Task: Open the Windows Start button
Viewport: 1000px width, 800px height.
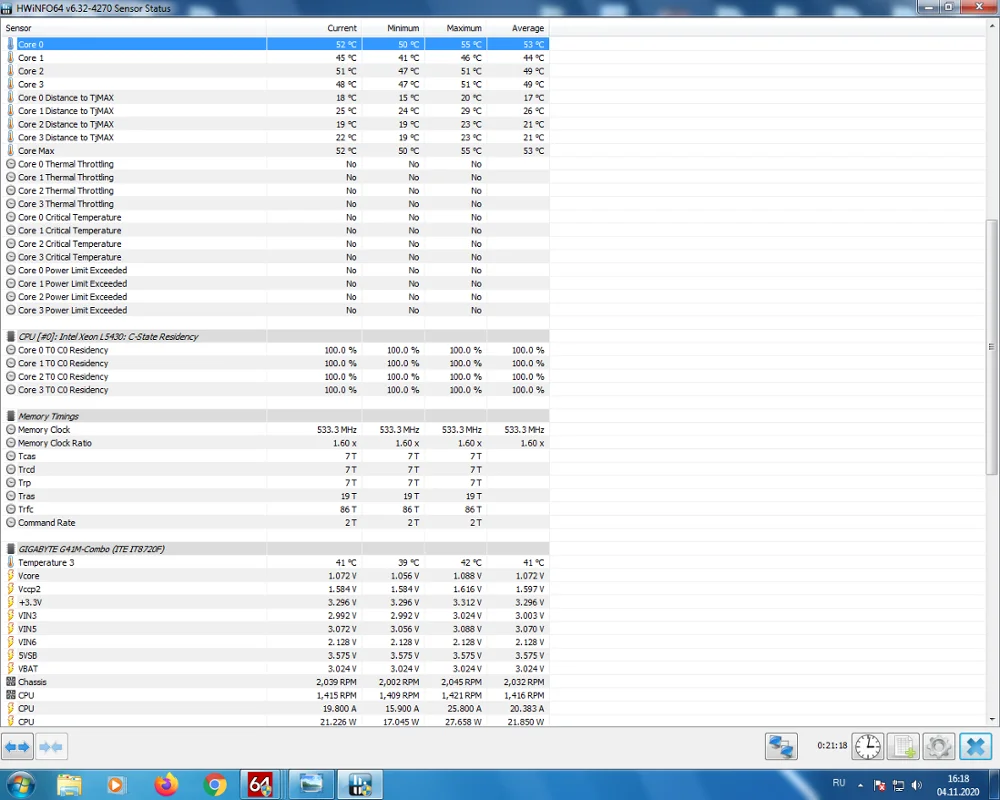Action: (20, 784)
